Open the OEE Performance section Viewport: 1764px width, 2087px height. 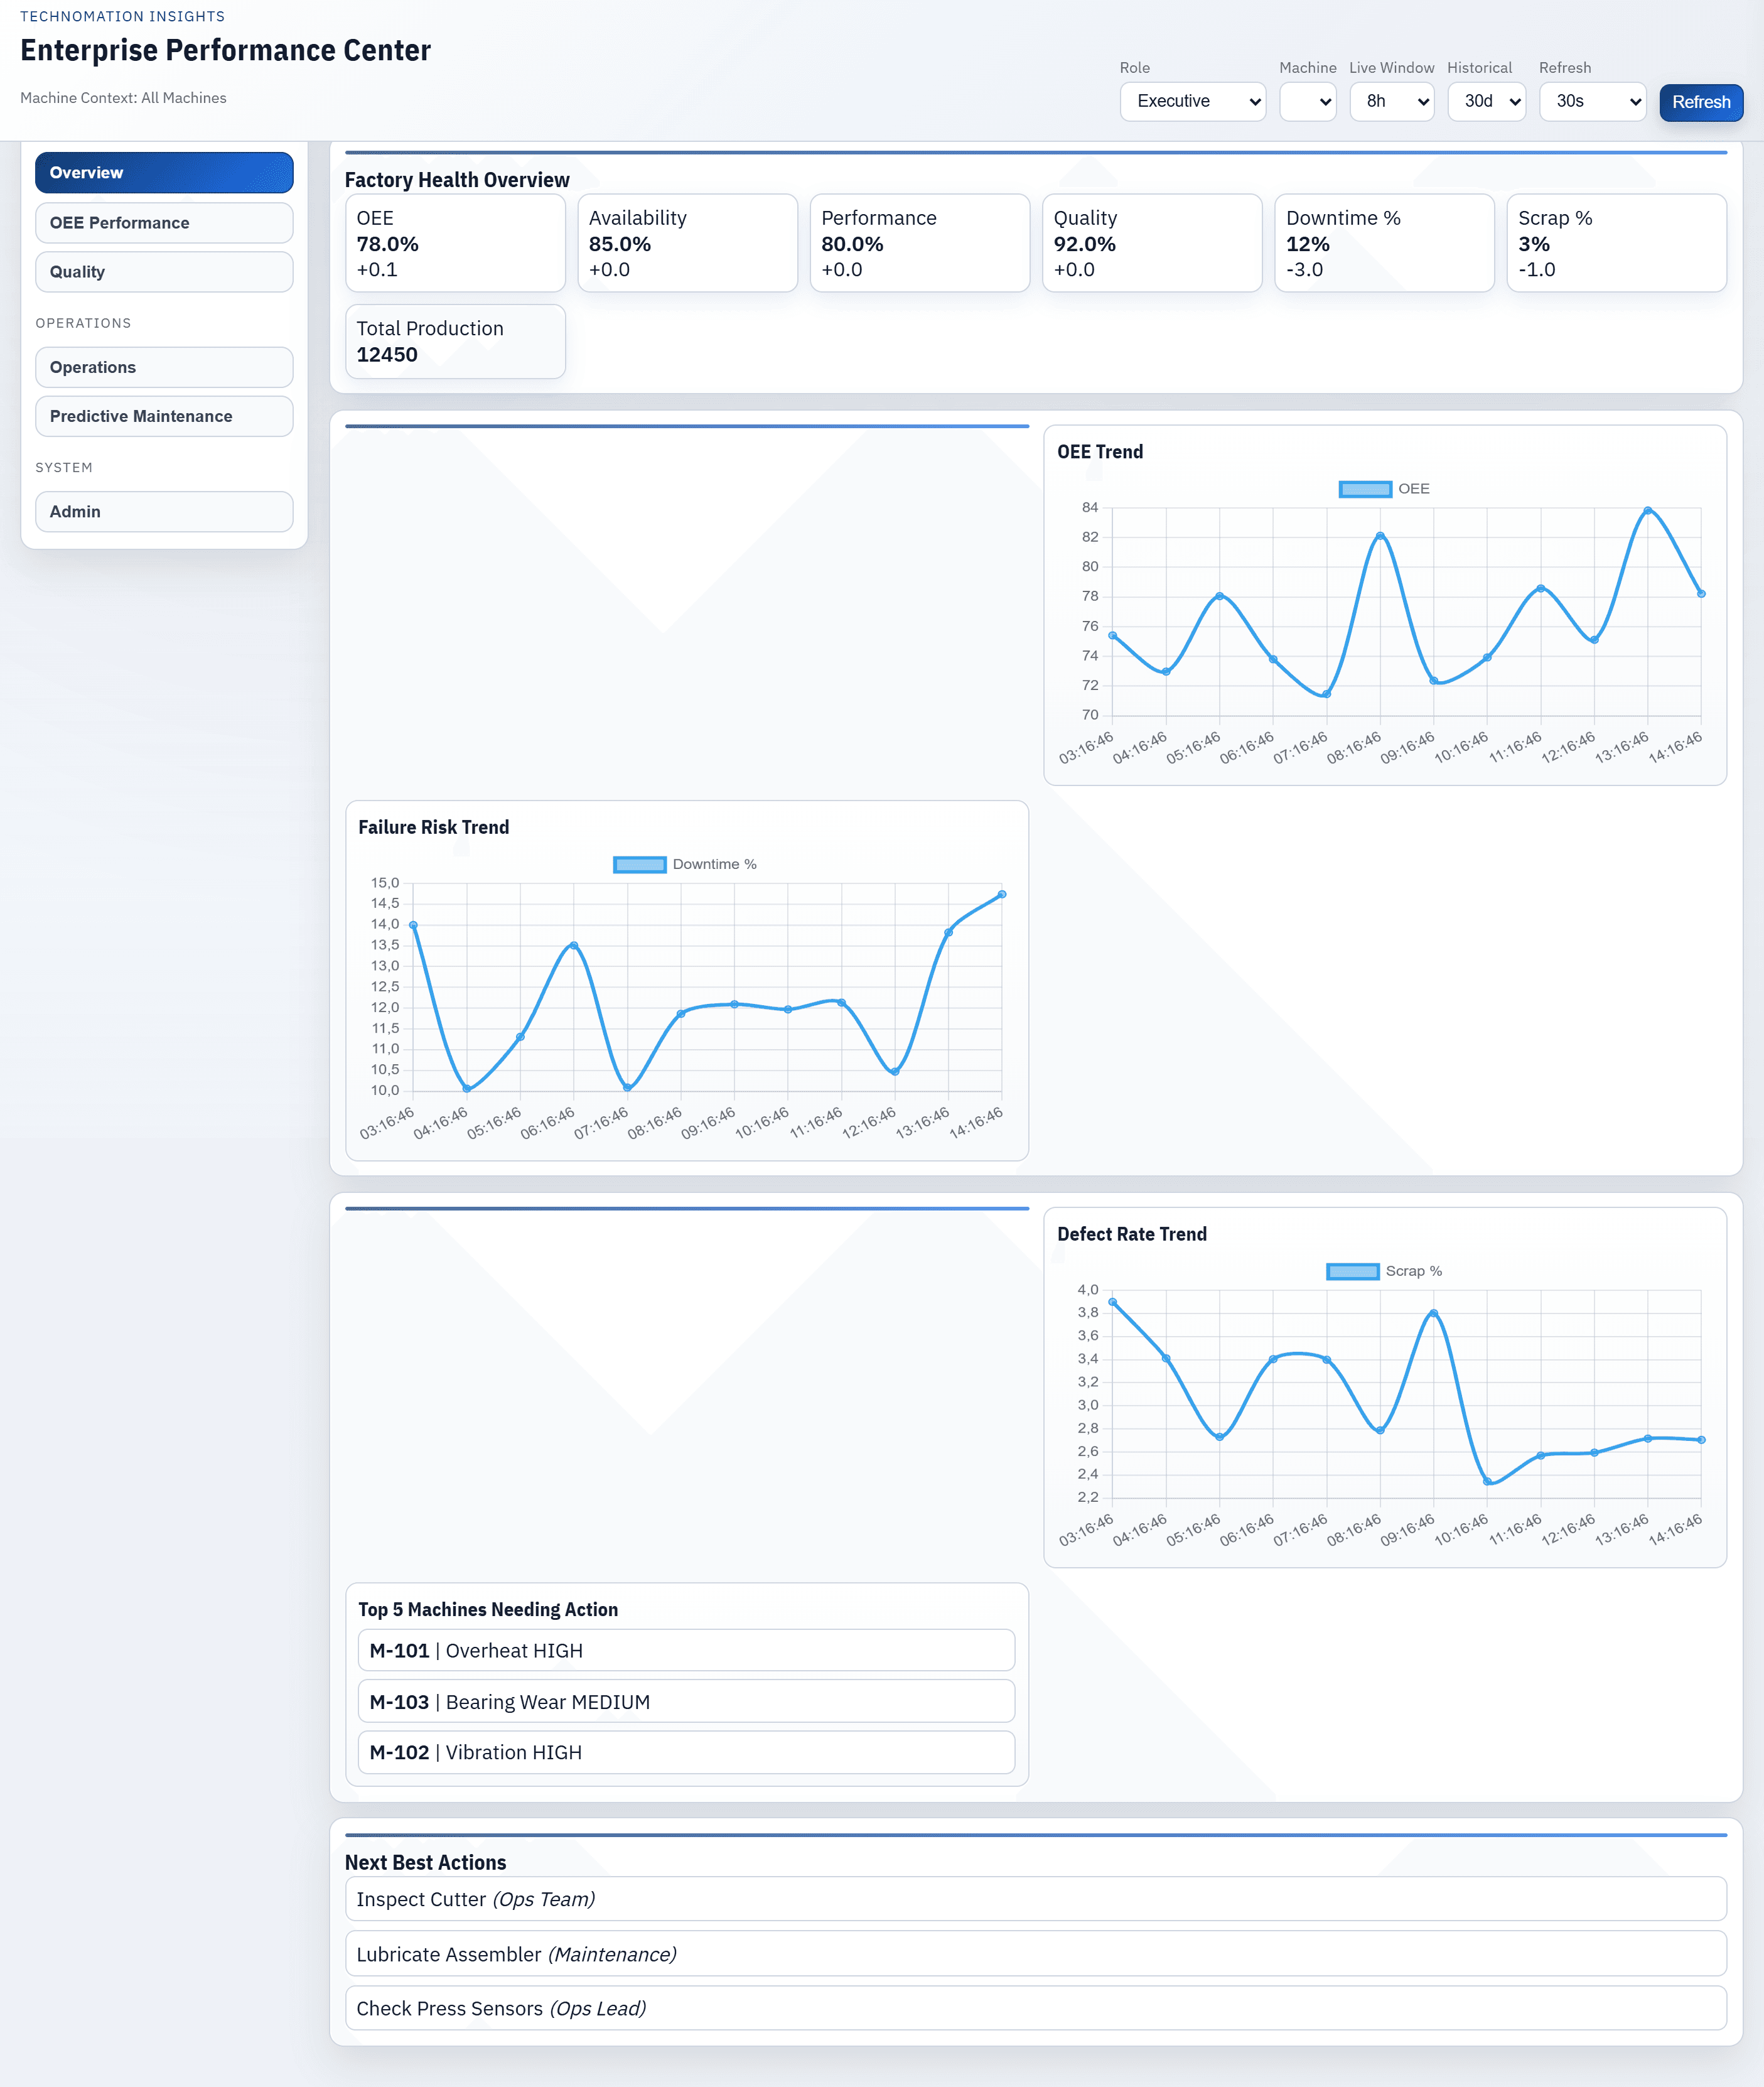[x=163, y=222]
